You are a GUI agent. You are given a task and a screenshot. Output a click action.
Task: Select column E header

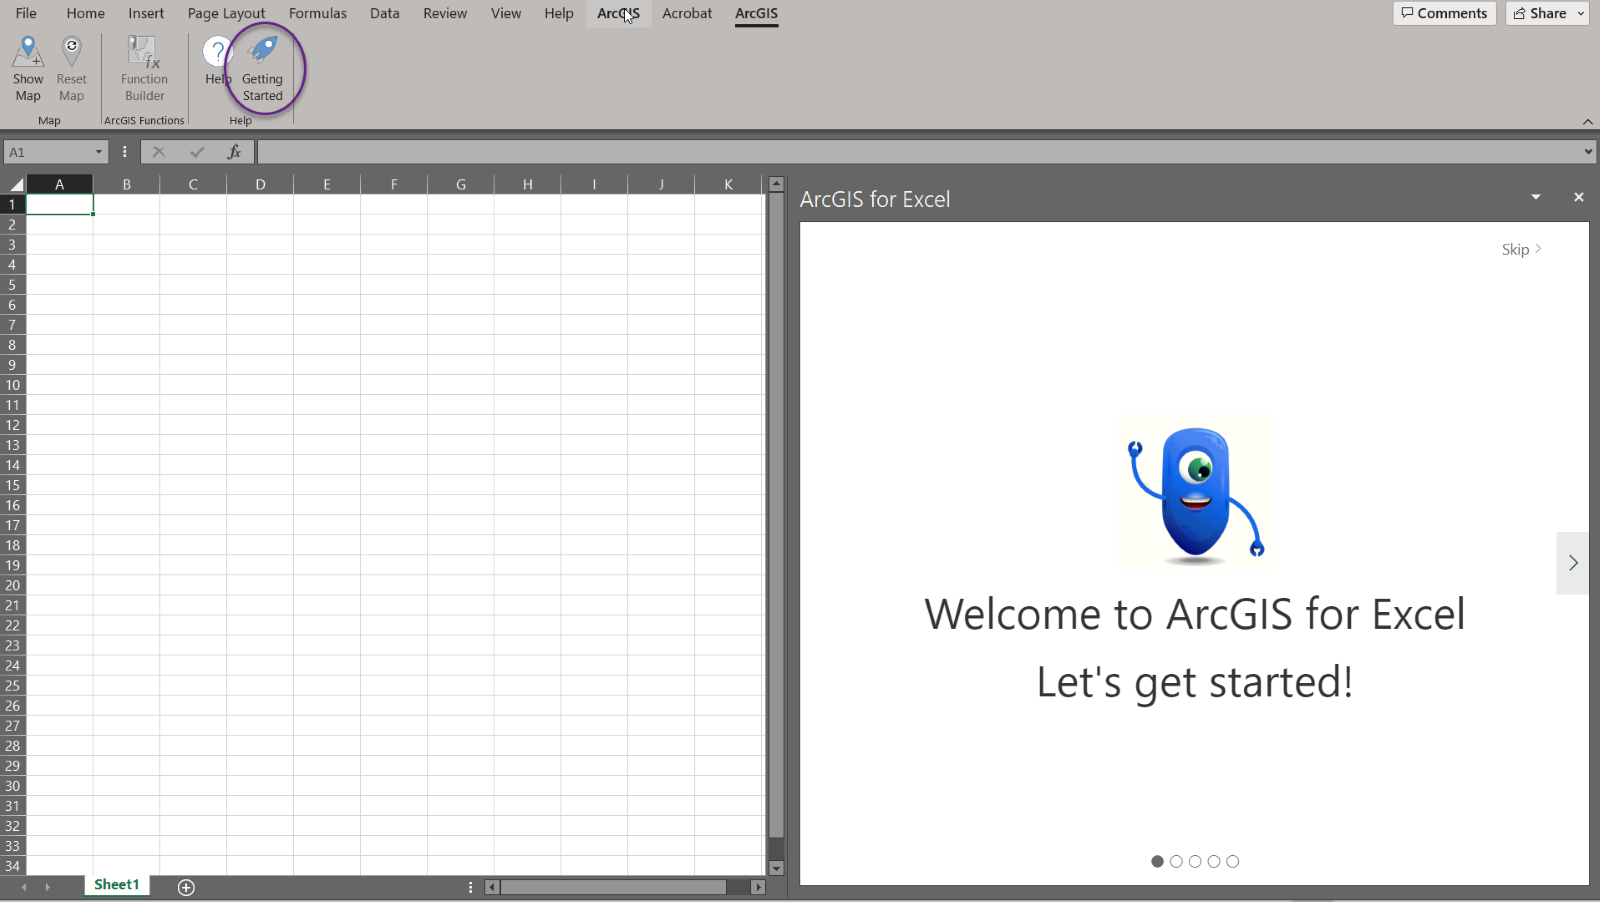[327, 184]
